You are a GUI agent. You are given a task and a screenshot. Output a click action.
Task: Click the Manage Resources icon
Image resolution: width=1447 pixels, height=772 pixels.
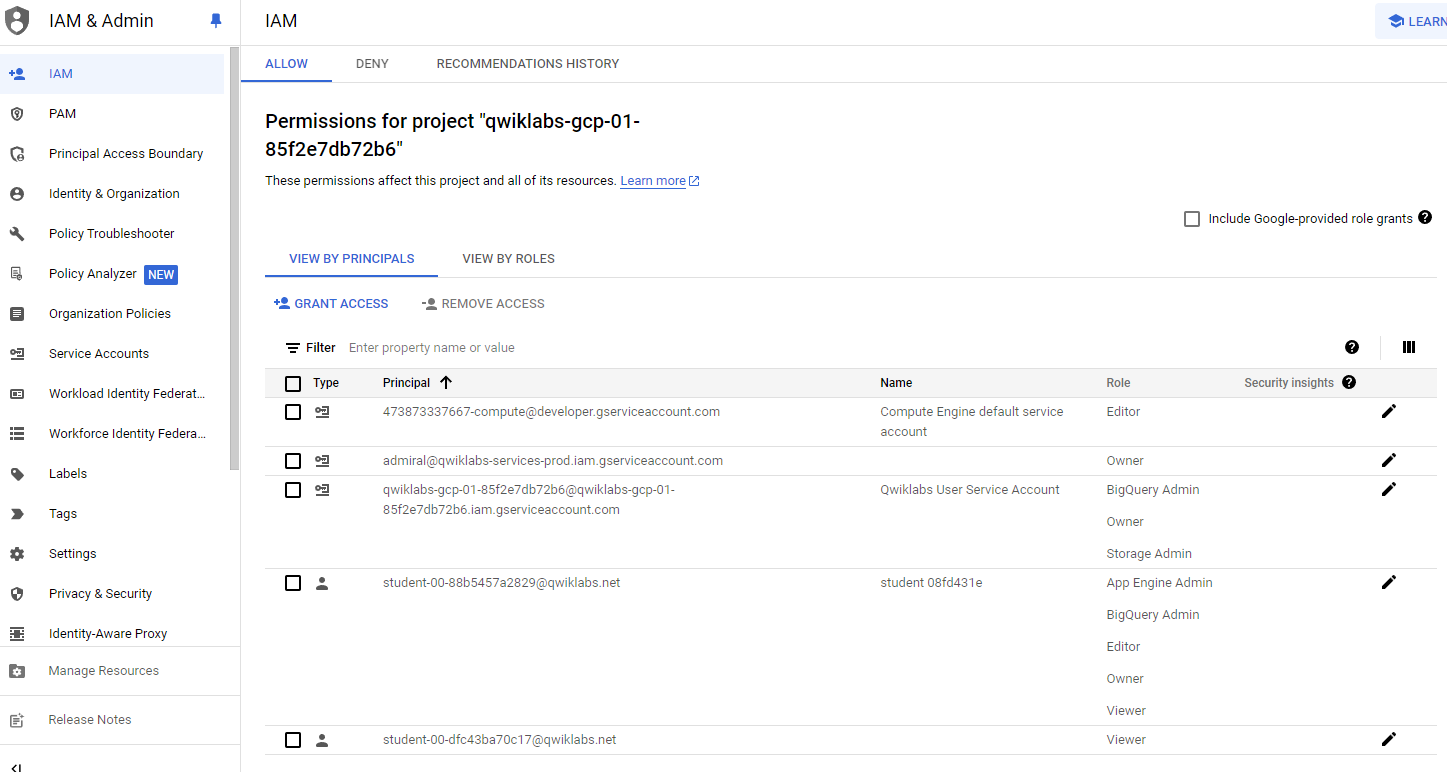coord(17,671)
